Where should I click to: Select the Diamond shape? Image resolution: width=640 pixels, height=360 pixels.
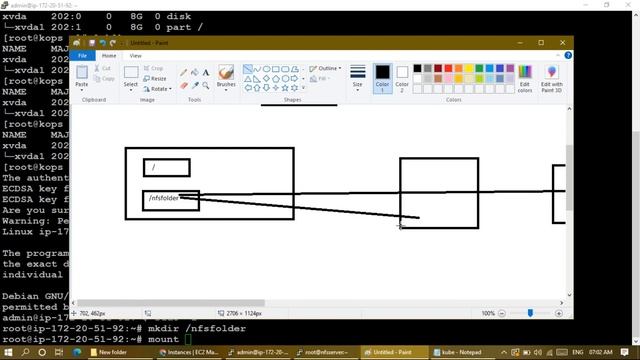click(266, 78)
